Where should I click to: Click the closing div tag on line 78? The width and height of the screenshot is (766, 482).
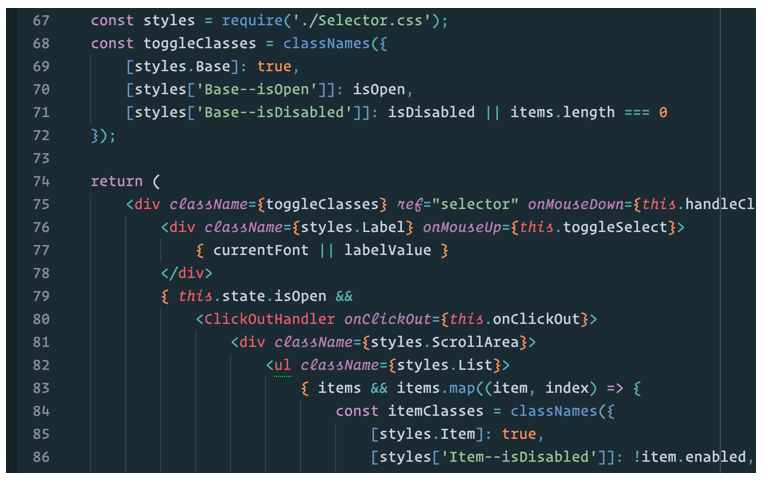(186, 273)
